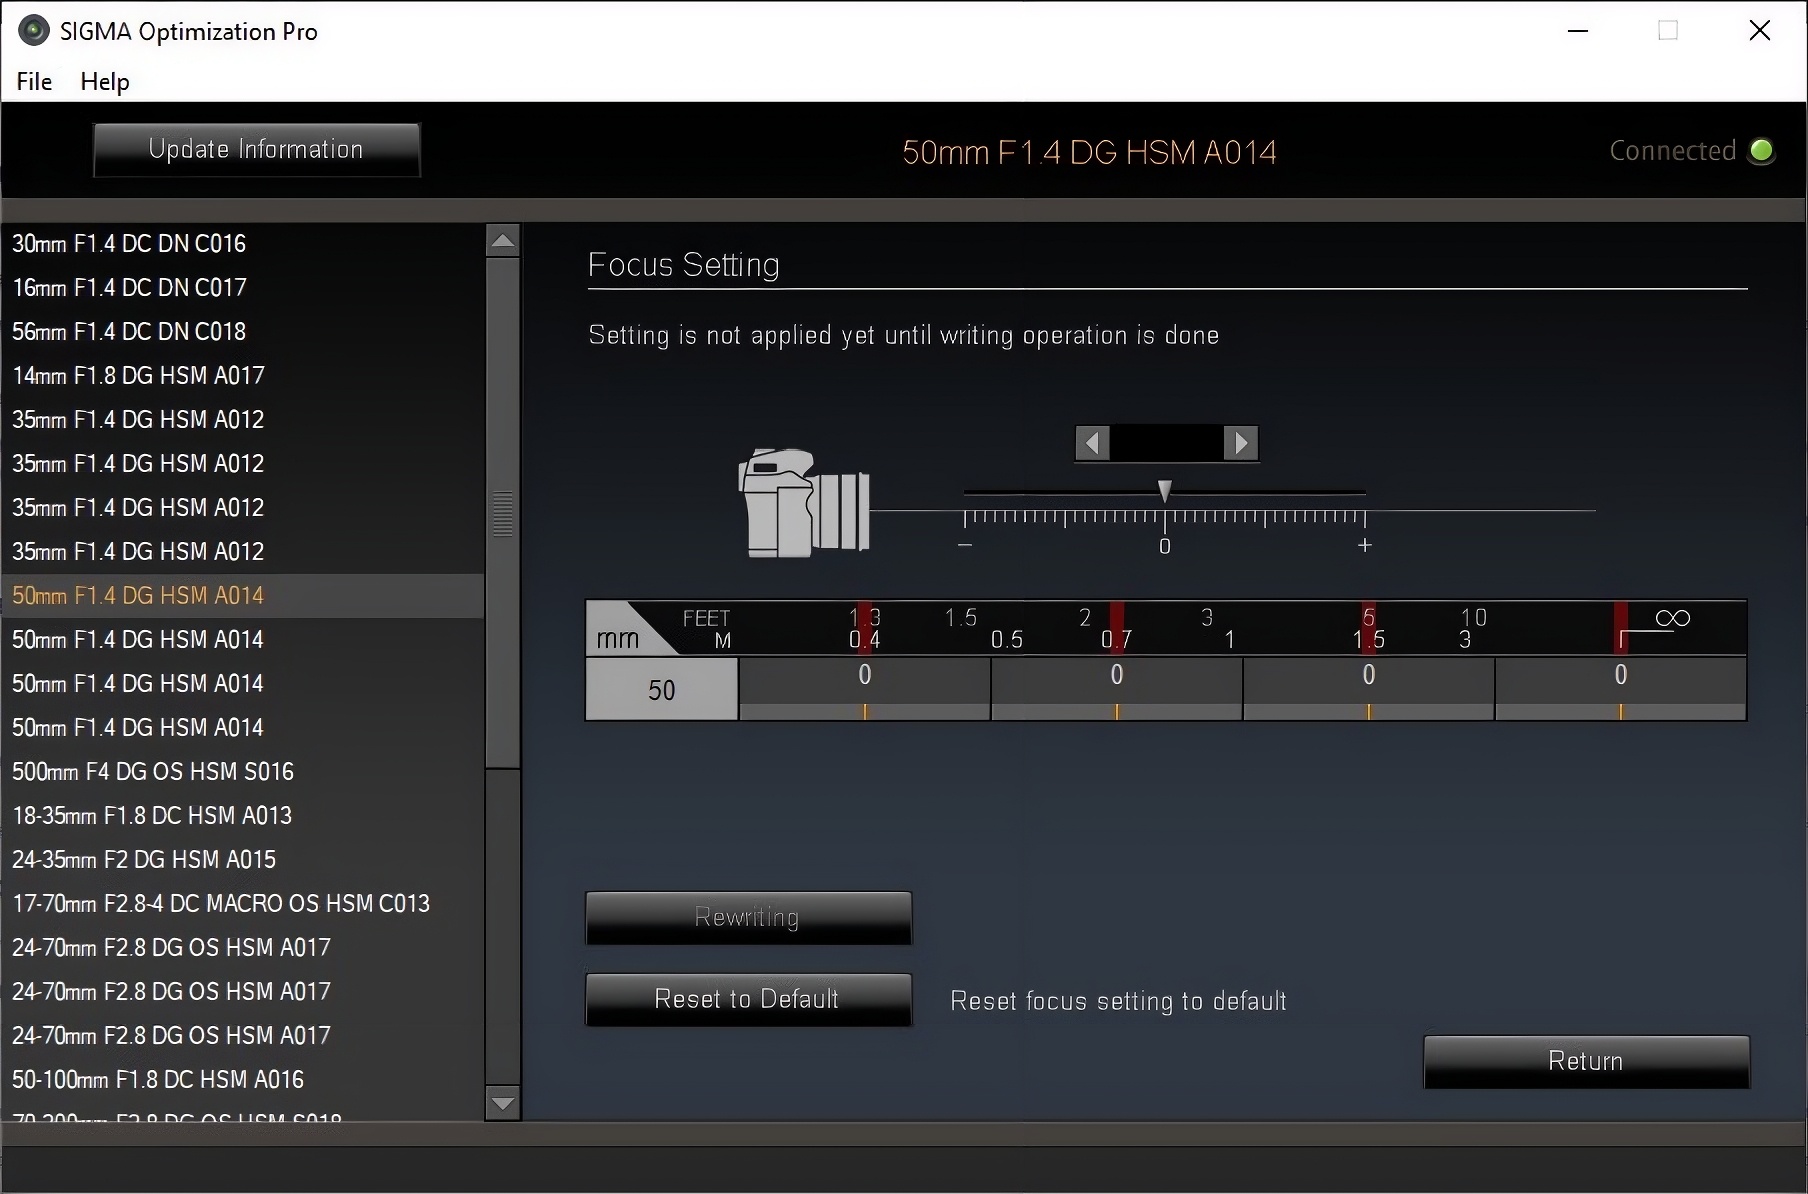
Task: Select the 0.4 m focus adjustment cell
Action: (864, 687)
